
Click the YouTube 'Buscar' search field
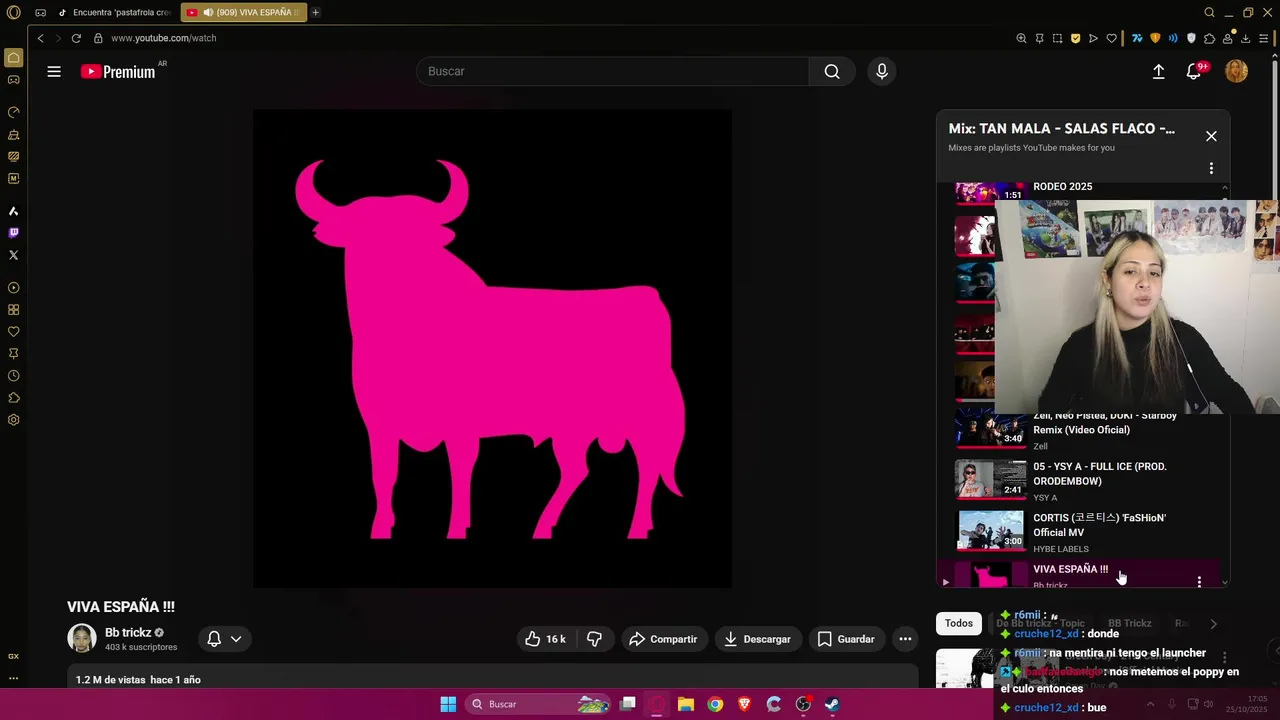coord(612,72)
